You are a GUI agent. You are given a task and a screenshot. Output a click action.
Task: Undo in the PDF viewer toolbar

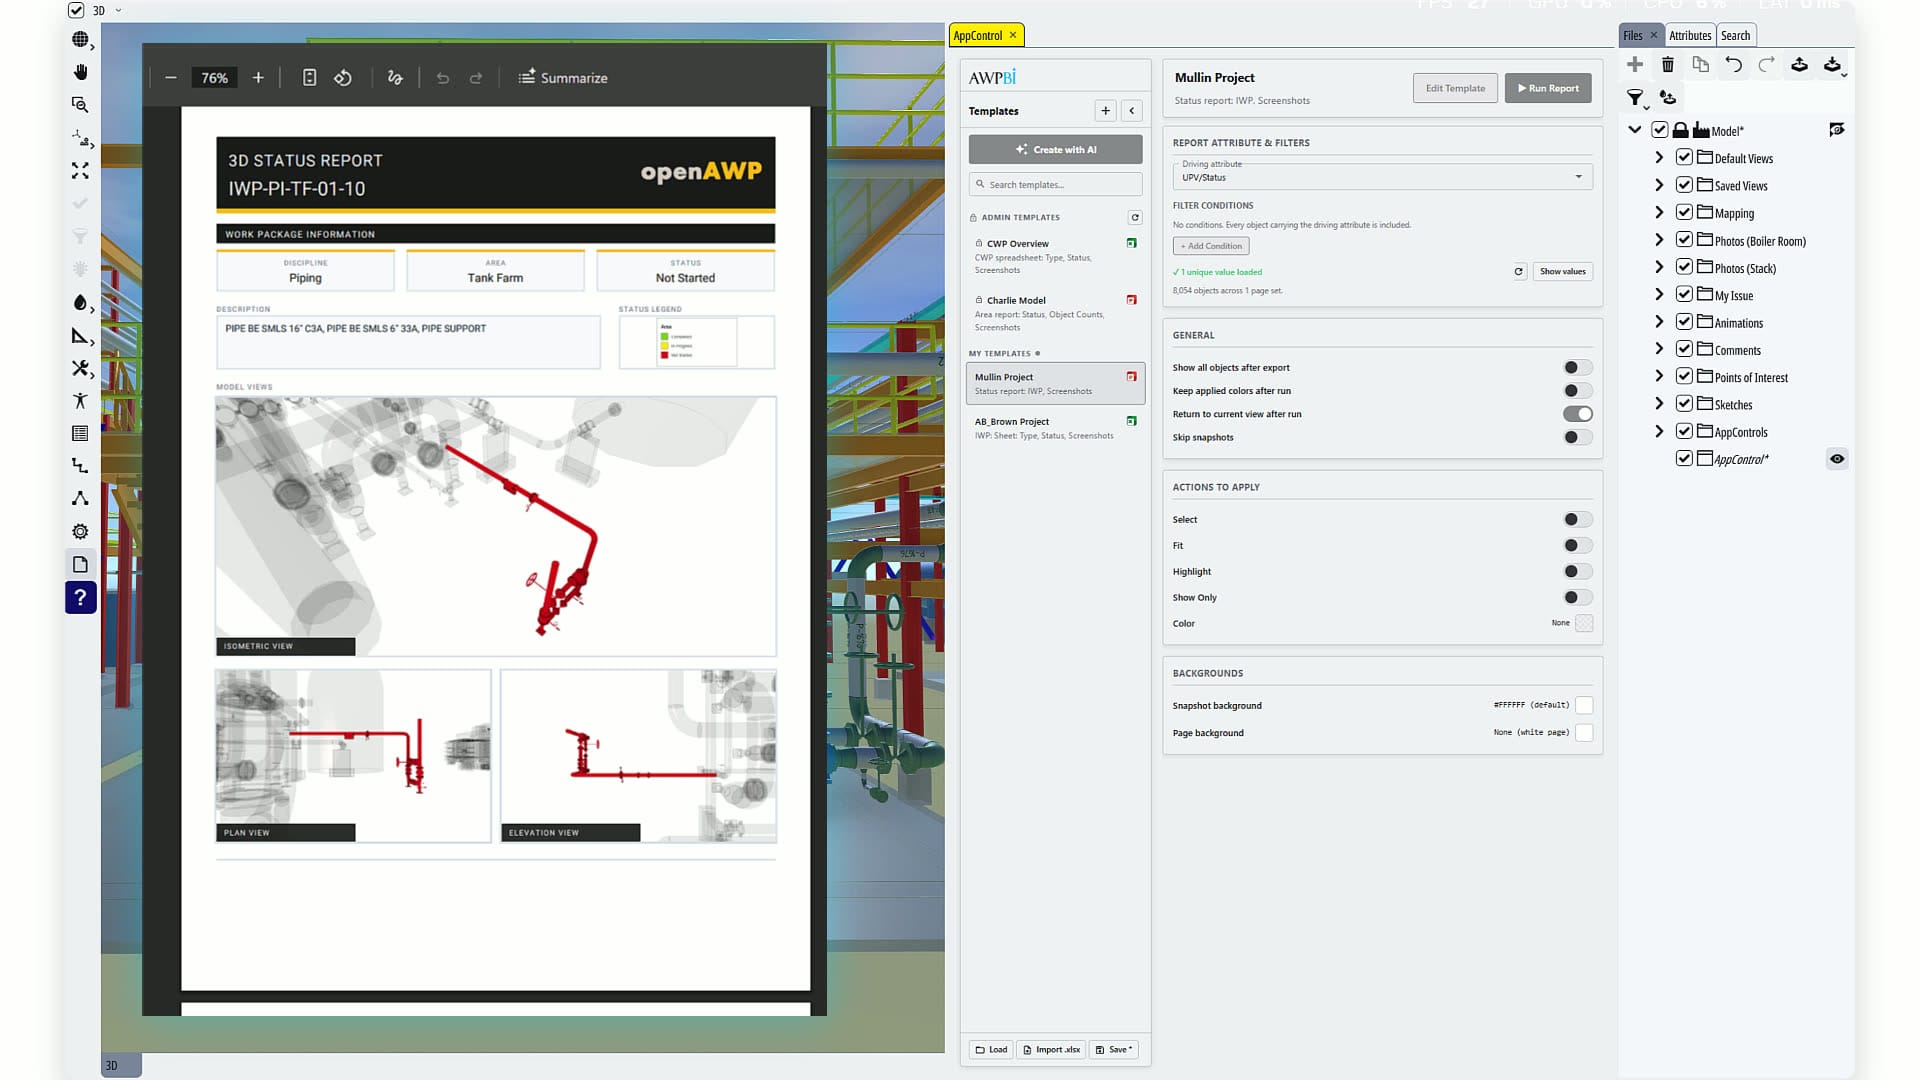[443, 77]
